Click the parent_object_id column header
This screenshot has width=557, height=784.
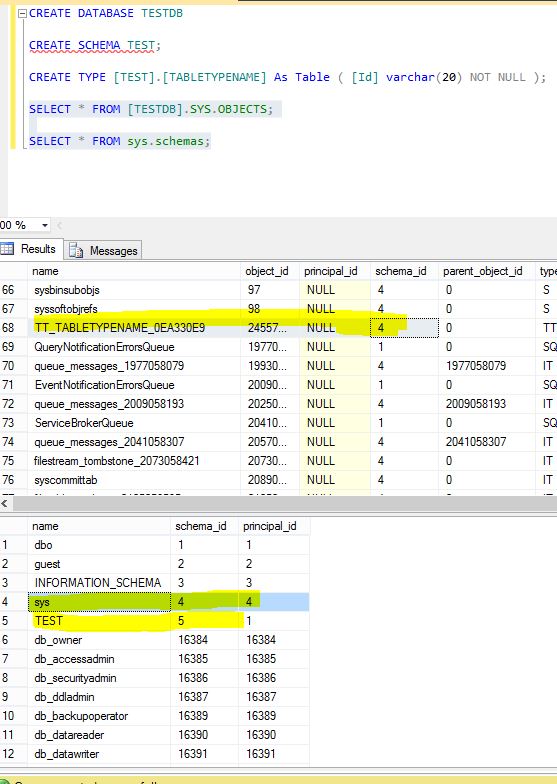486,271
